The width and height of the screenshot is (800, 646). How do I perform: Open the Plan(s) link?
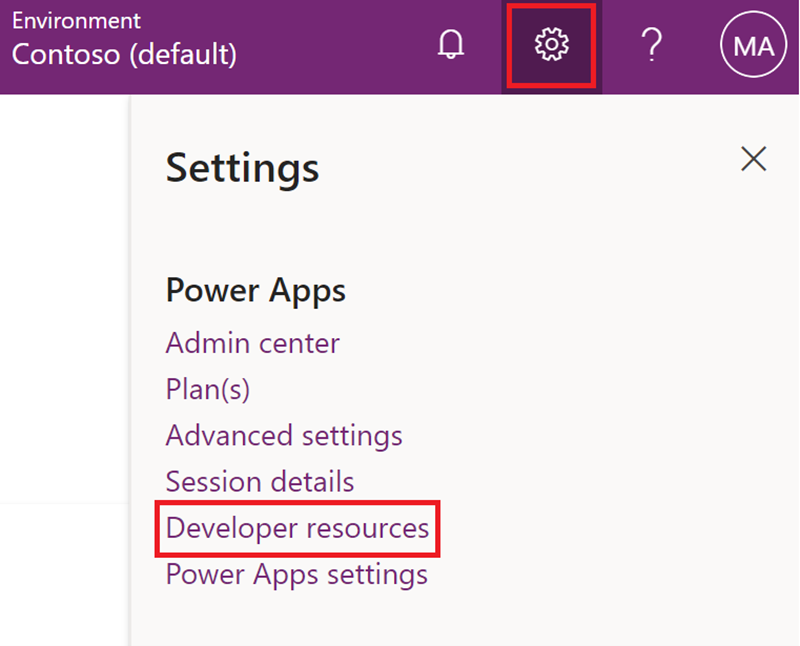click(208, 390)
